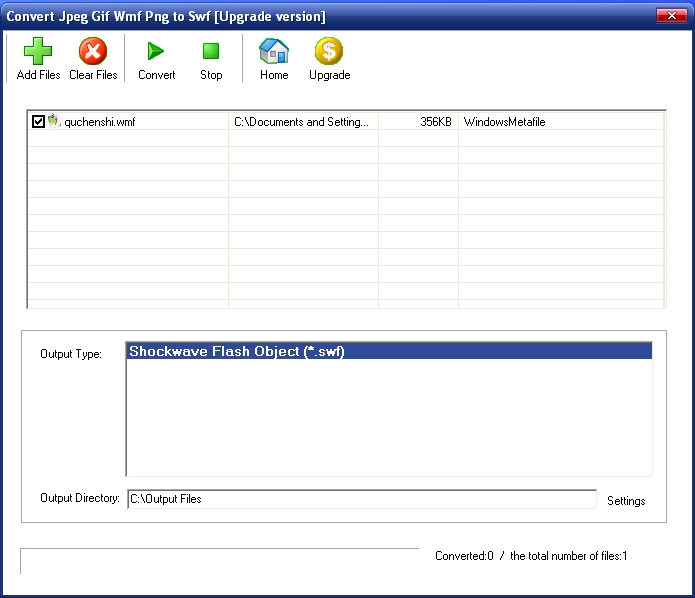Viewport: 695px width, 598px height.
Task: Click the conversion progress bar
Action: click(219, 561)
